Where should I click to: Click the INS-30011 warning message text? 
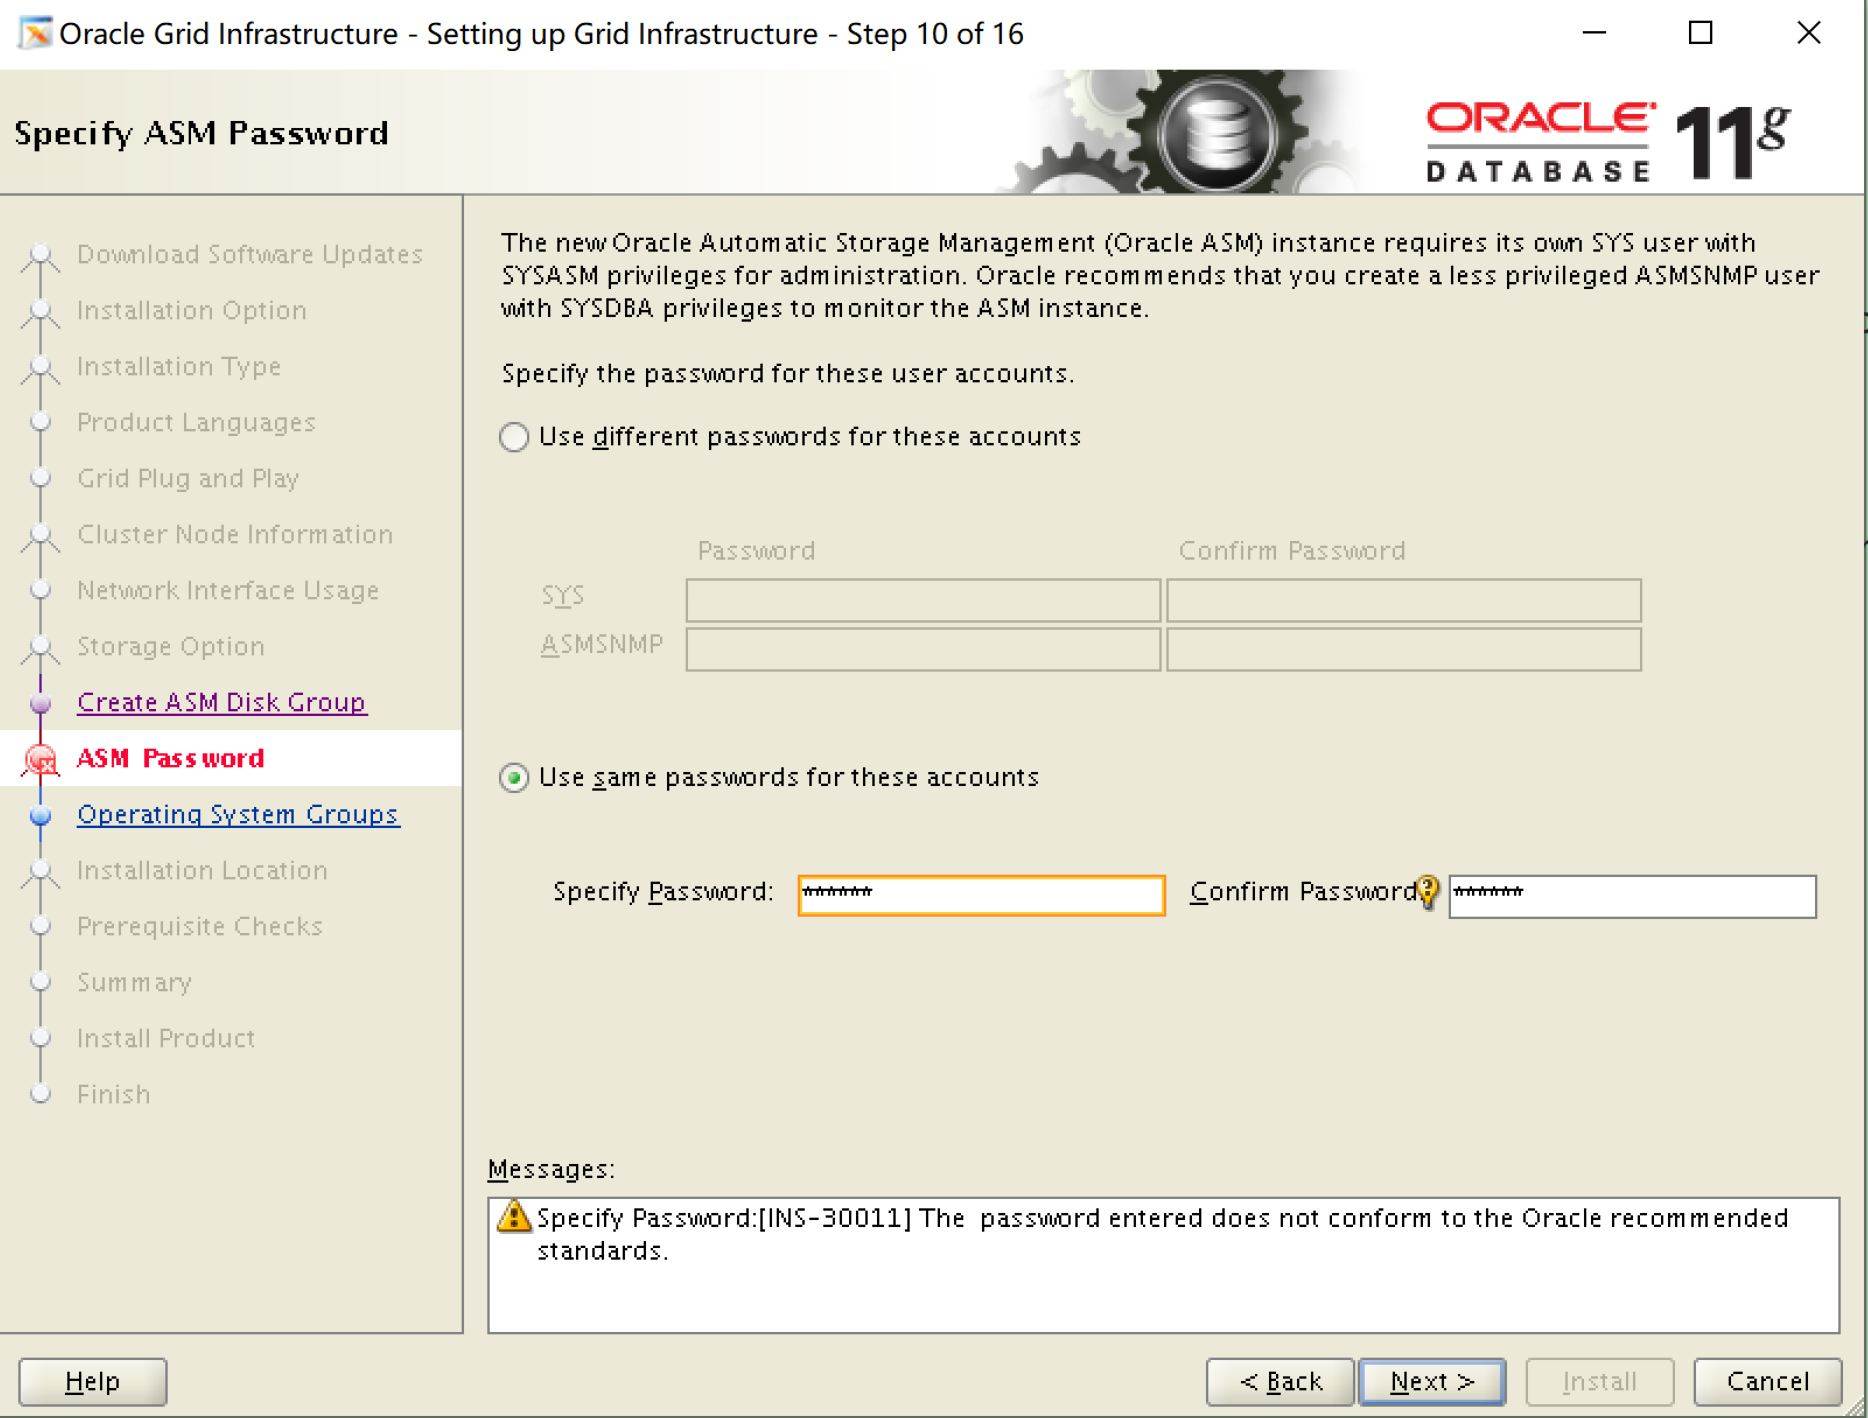tap(1162, 1234)
